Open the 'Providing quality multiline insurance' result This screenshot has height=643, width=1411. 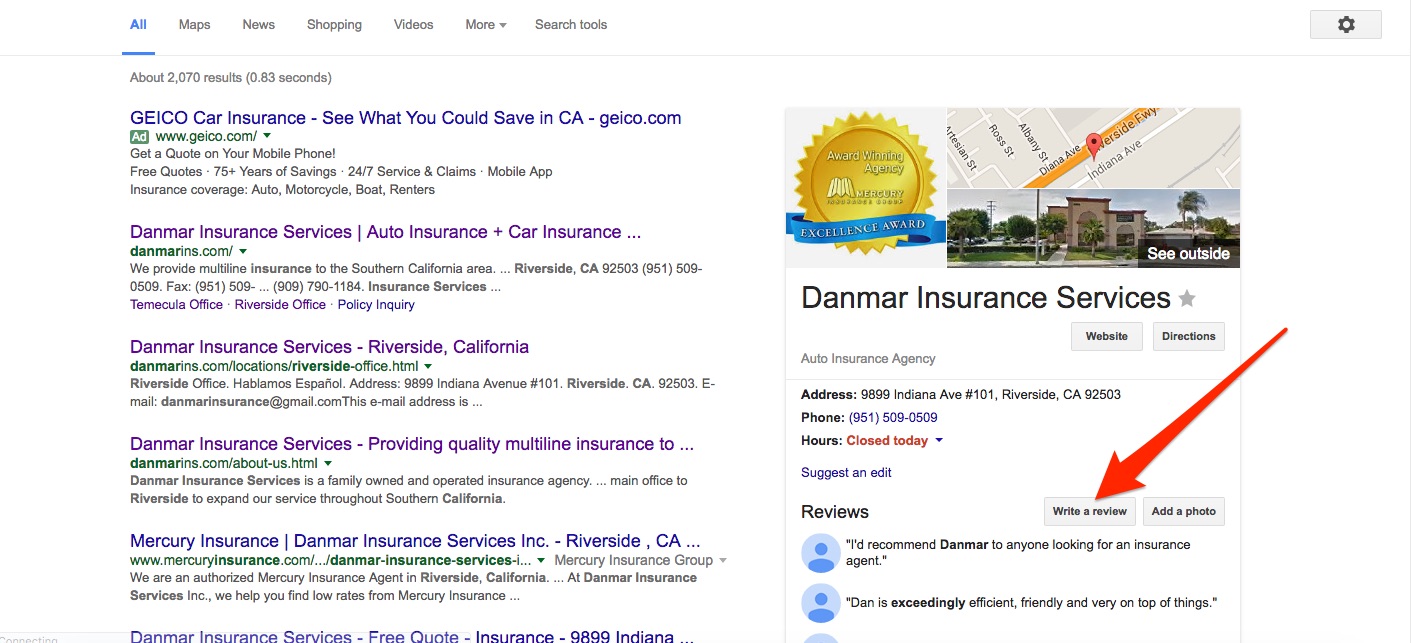(412, 444)
